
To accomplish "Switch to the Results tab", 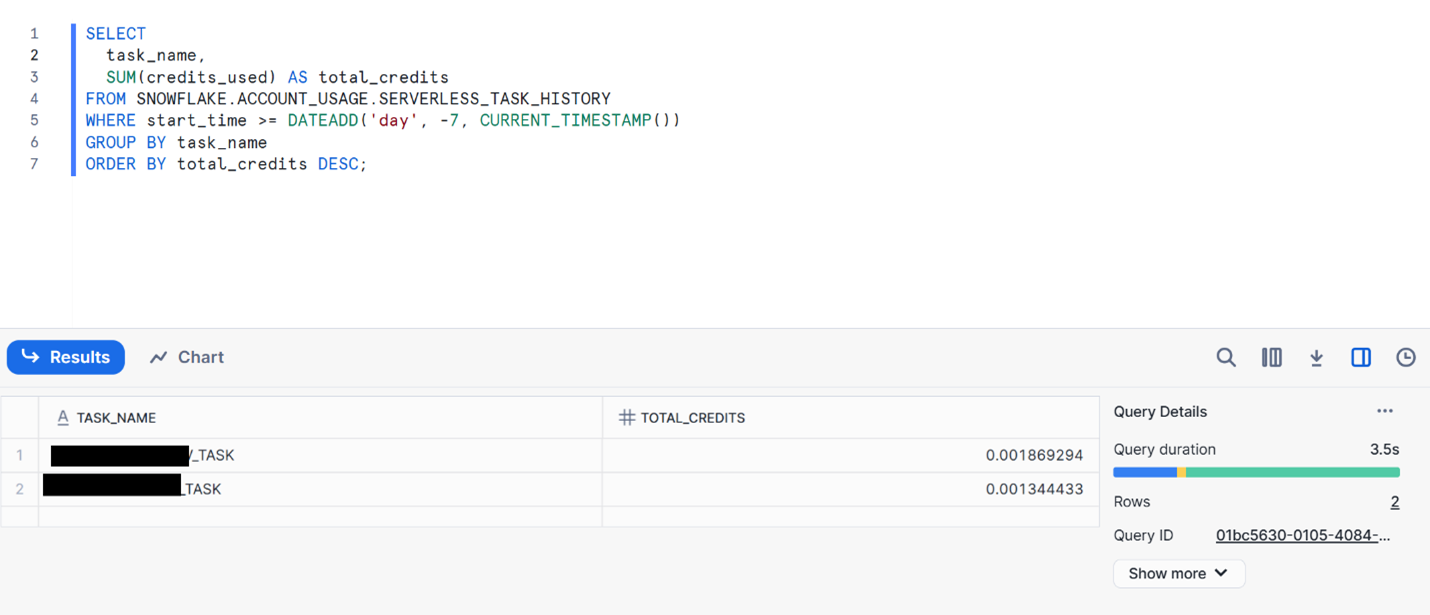I will click(x=66, y=357).
